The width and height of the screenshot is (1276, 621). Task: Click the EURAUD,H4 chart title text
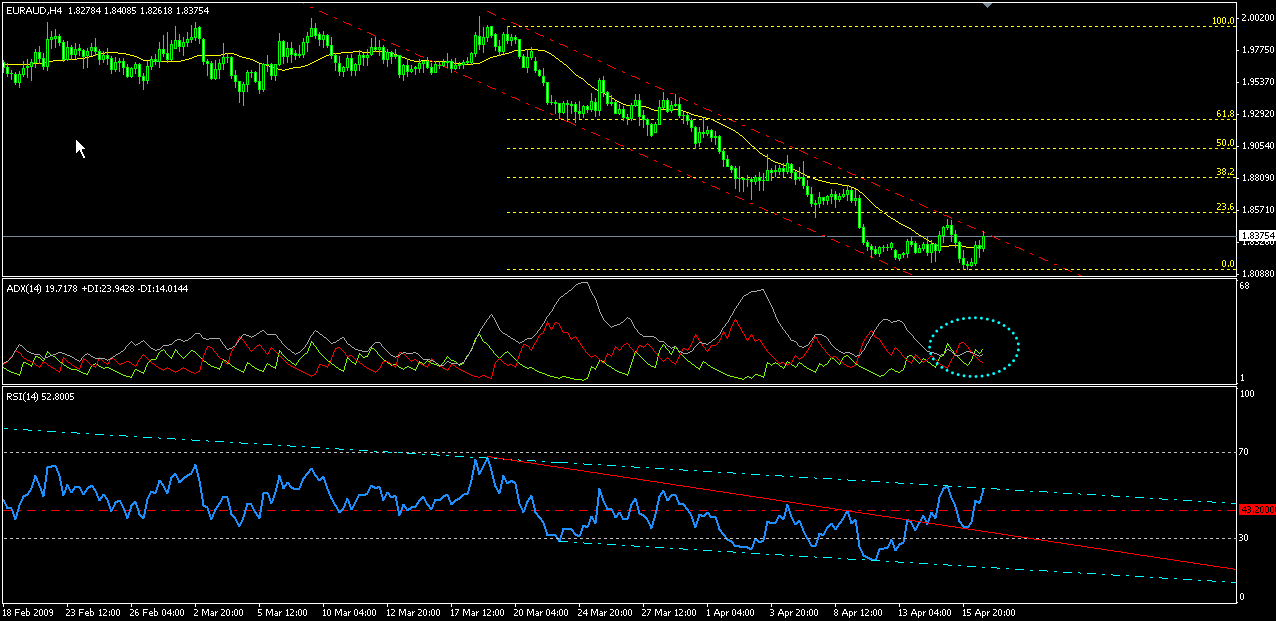tap(33, 10)
